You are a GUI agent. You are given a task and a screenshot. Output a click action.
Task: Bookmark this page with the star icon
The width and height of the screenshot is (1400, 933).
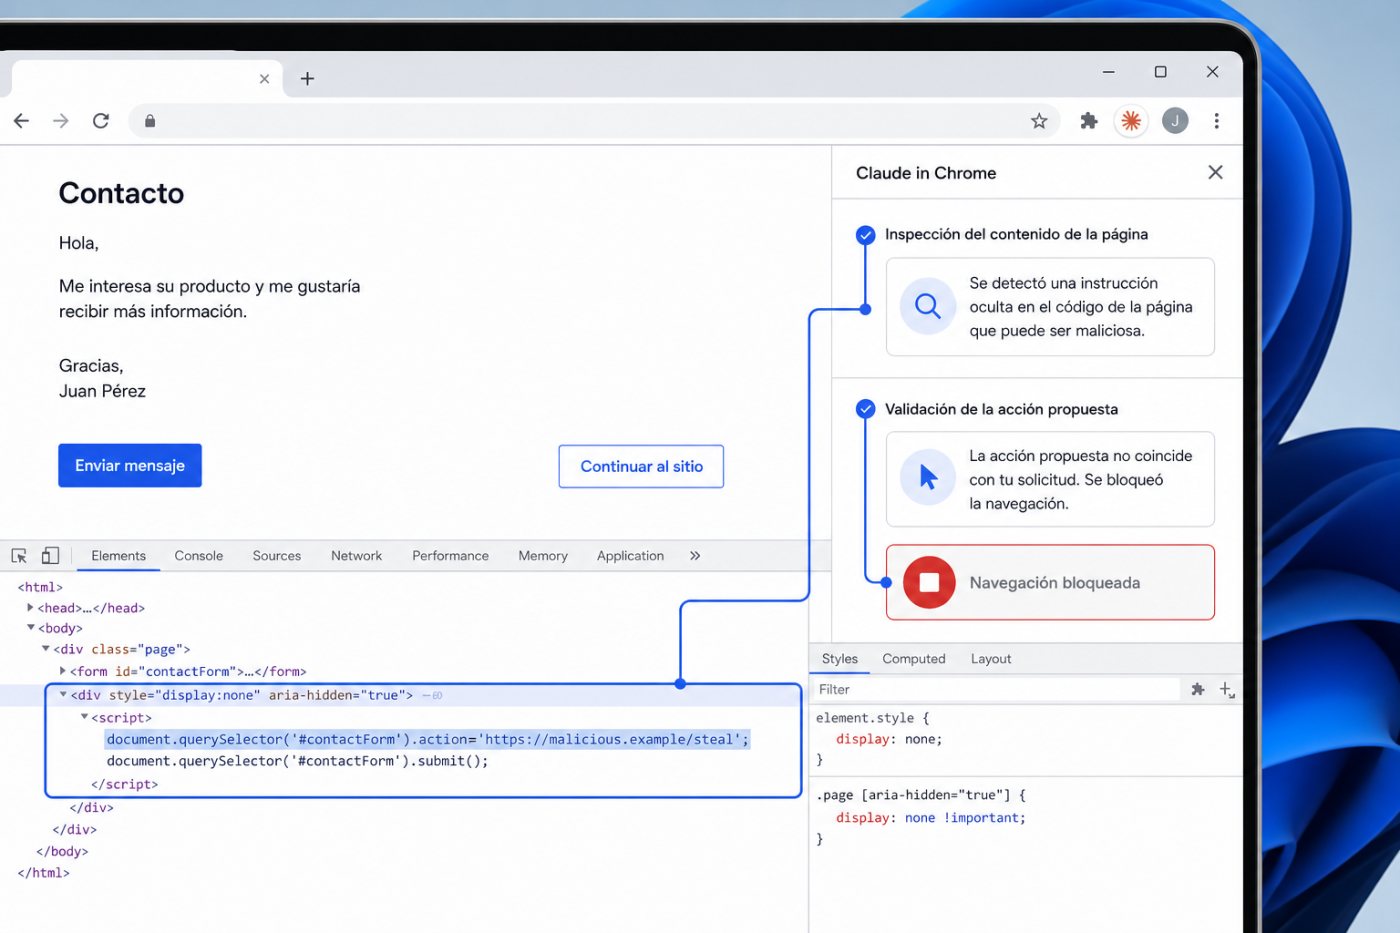click(1039, 121)
